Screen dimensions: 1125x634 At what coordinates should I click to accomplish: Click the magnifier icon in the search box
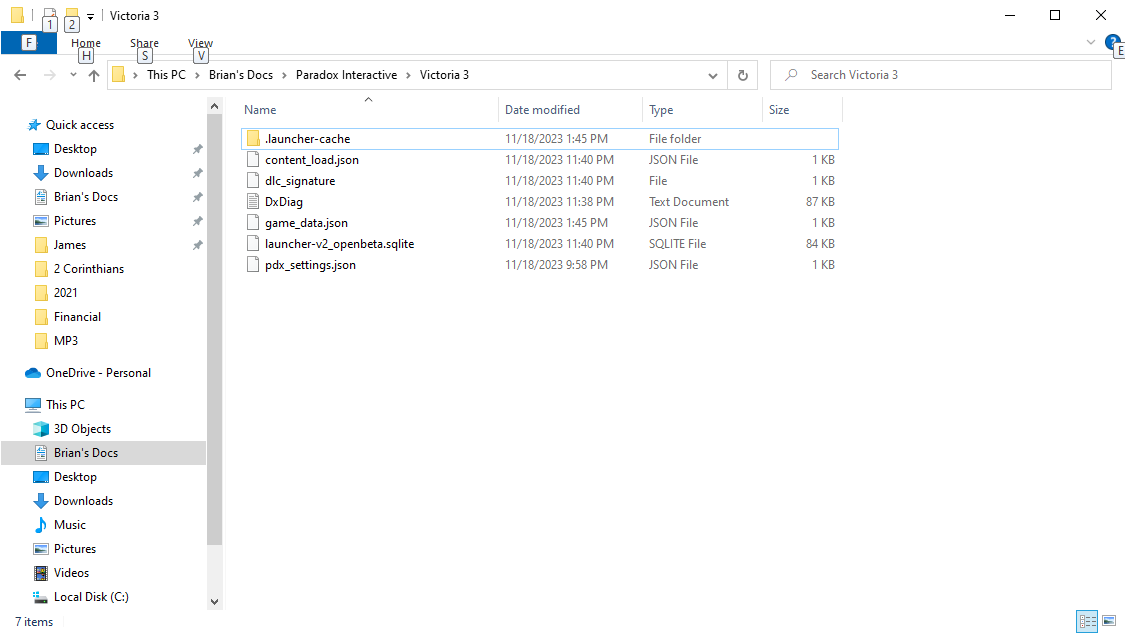click(x=791, y=75)
